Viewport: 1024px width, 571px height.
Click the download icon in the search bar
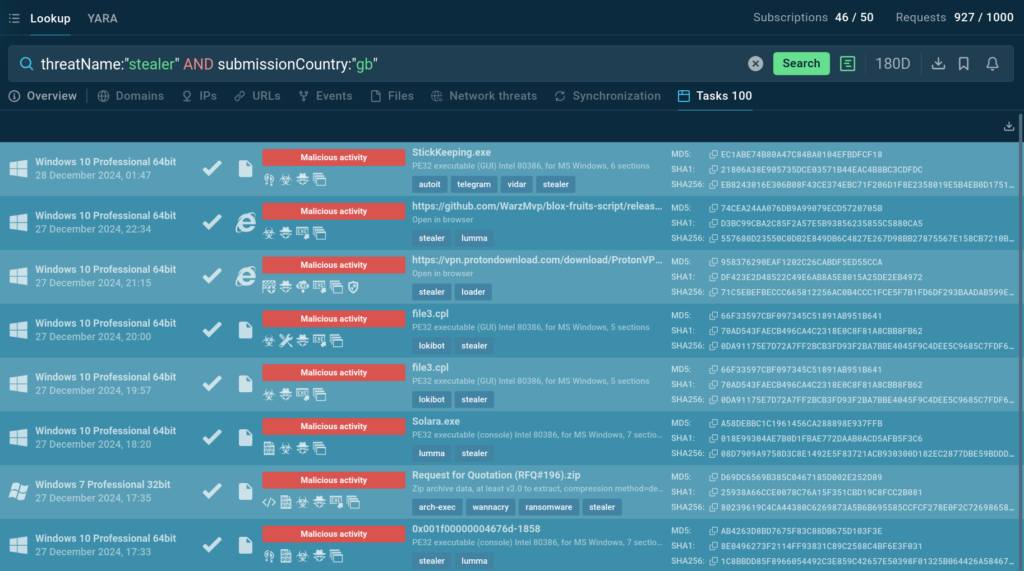click(x=938, y=63)
